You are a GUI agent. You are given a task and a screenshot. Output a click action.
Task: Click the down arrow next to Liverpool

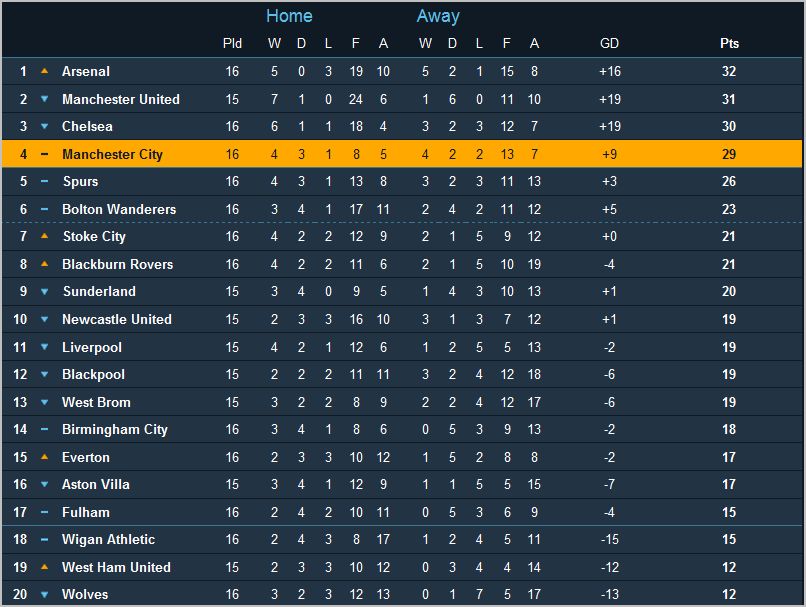44,347
